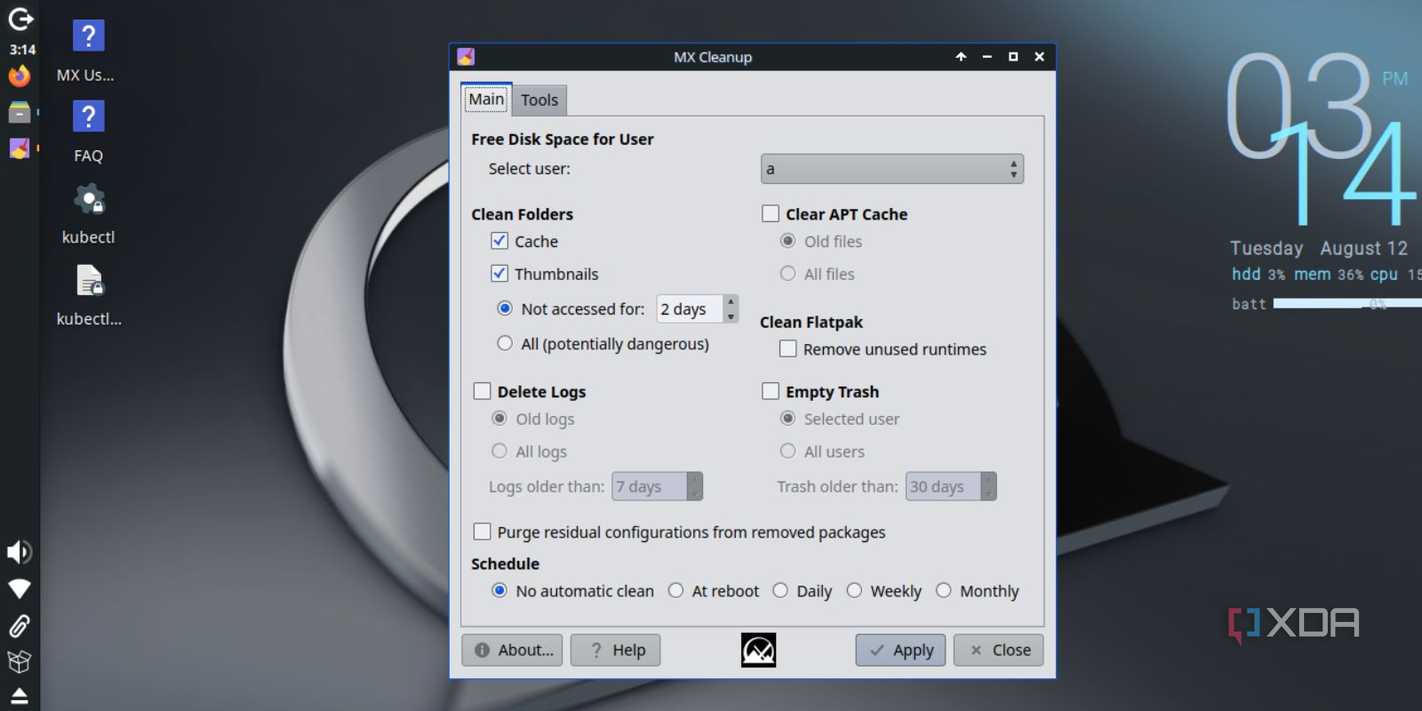Image resolution: width=1422 pixels, height=711 pixels.
Task: Launch Firefox from the side panel
Action: (19, 76)
